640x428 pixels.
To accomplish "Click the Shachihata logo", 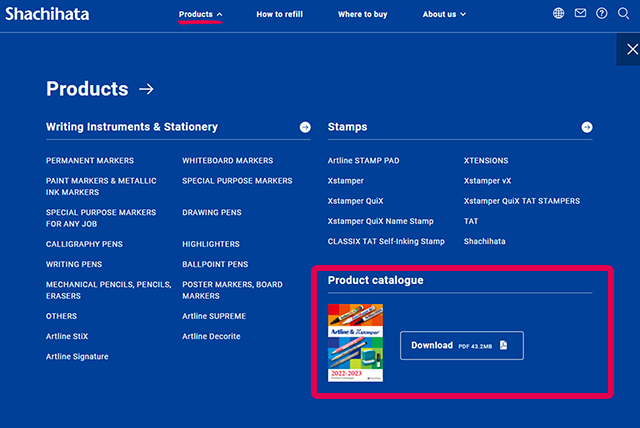I will point(47,14).
